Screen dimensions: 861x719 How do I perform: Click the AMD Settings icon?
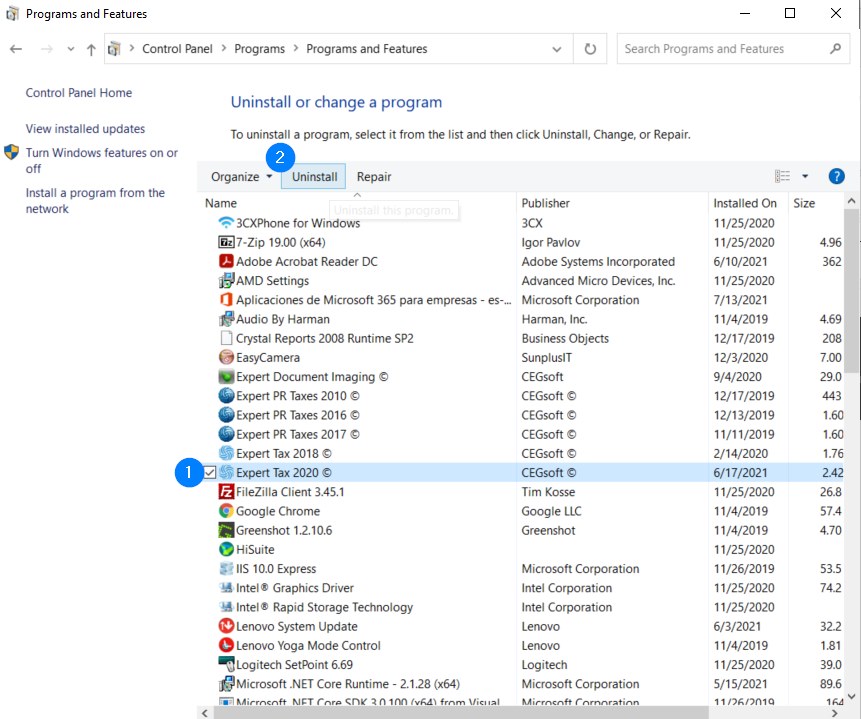point(226,281)
